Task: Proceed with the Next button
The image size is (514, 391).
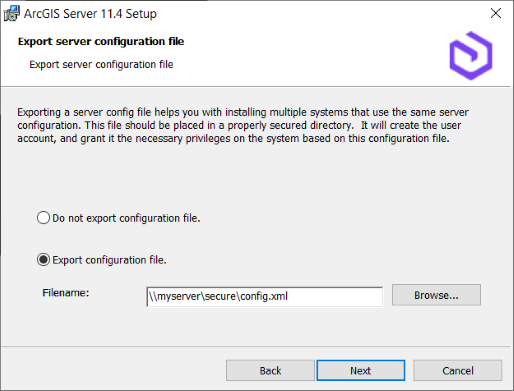Action: [x=361, y=370]
